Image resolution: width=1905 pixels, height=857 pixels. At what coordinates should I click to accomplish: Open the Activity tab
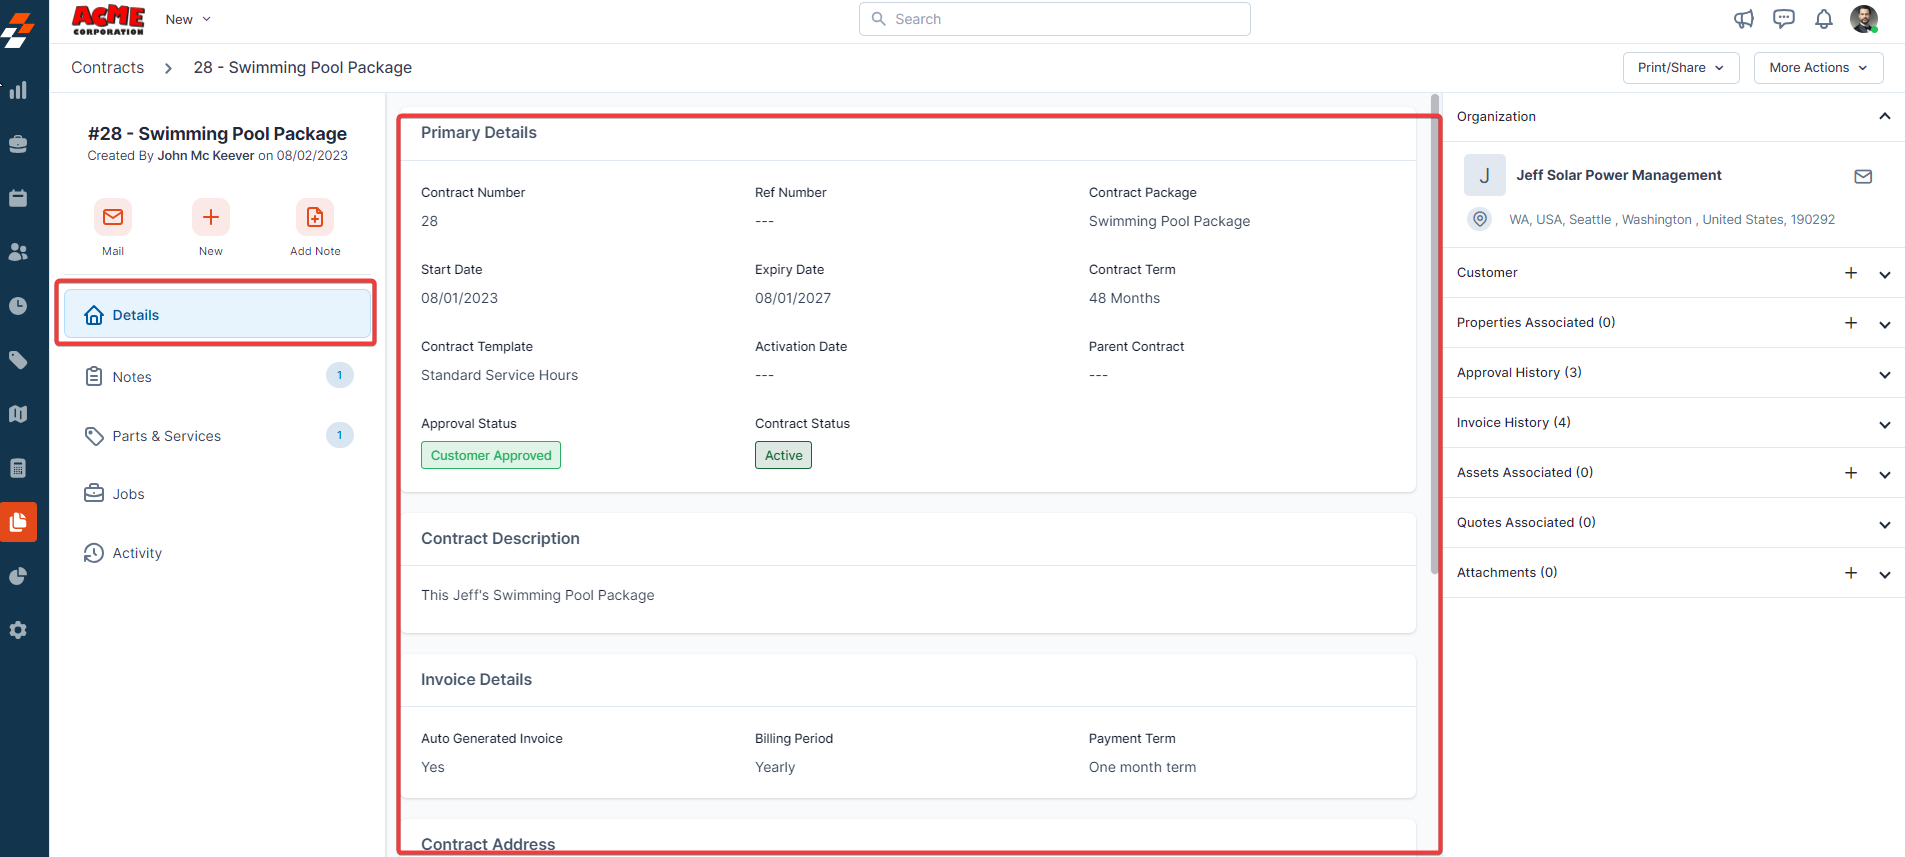pos(137,553)
